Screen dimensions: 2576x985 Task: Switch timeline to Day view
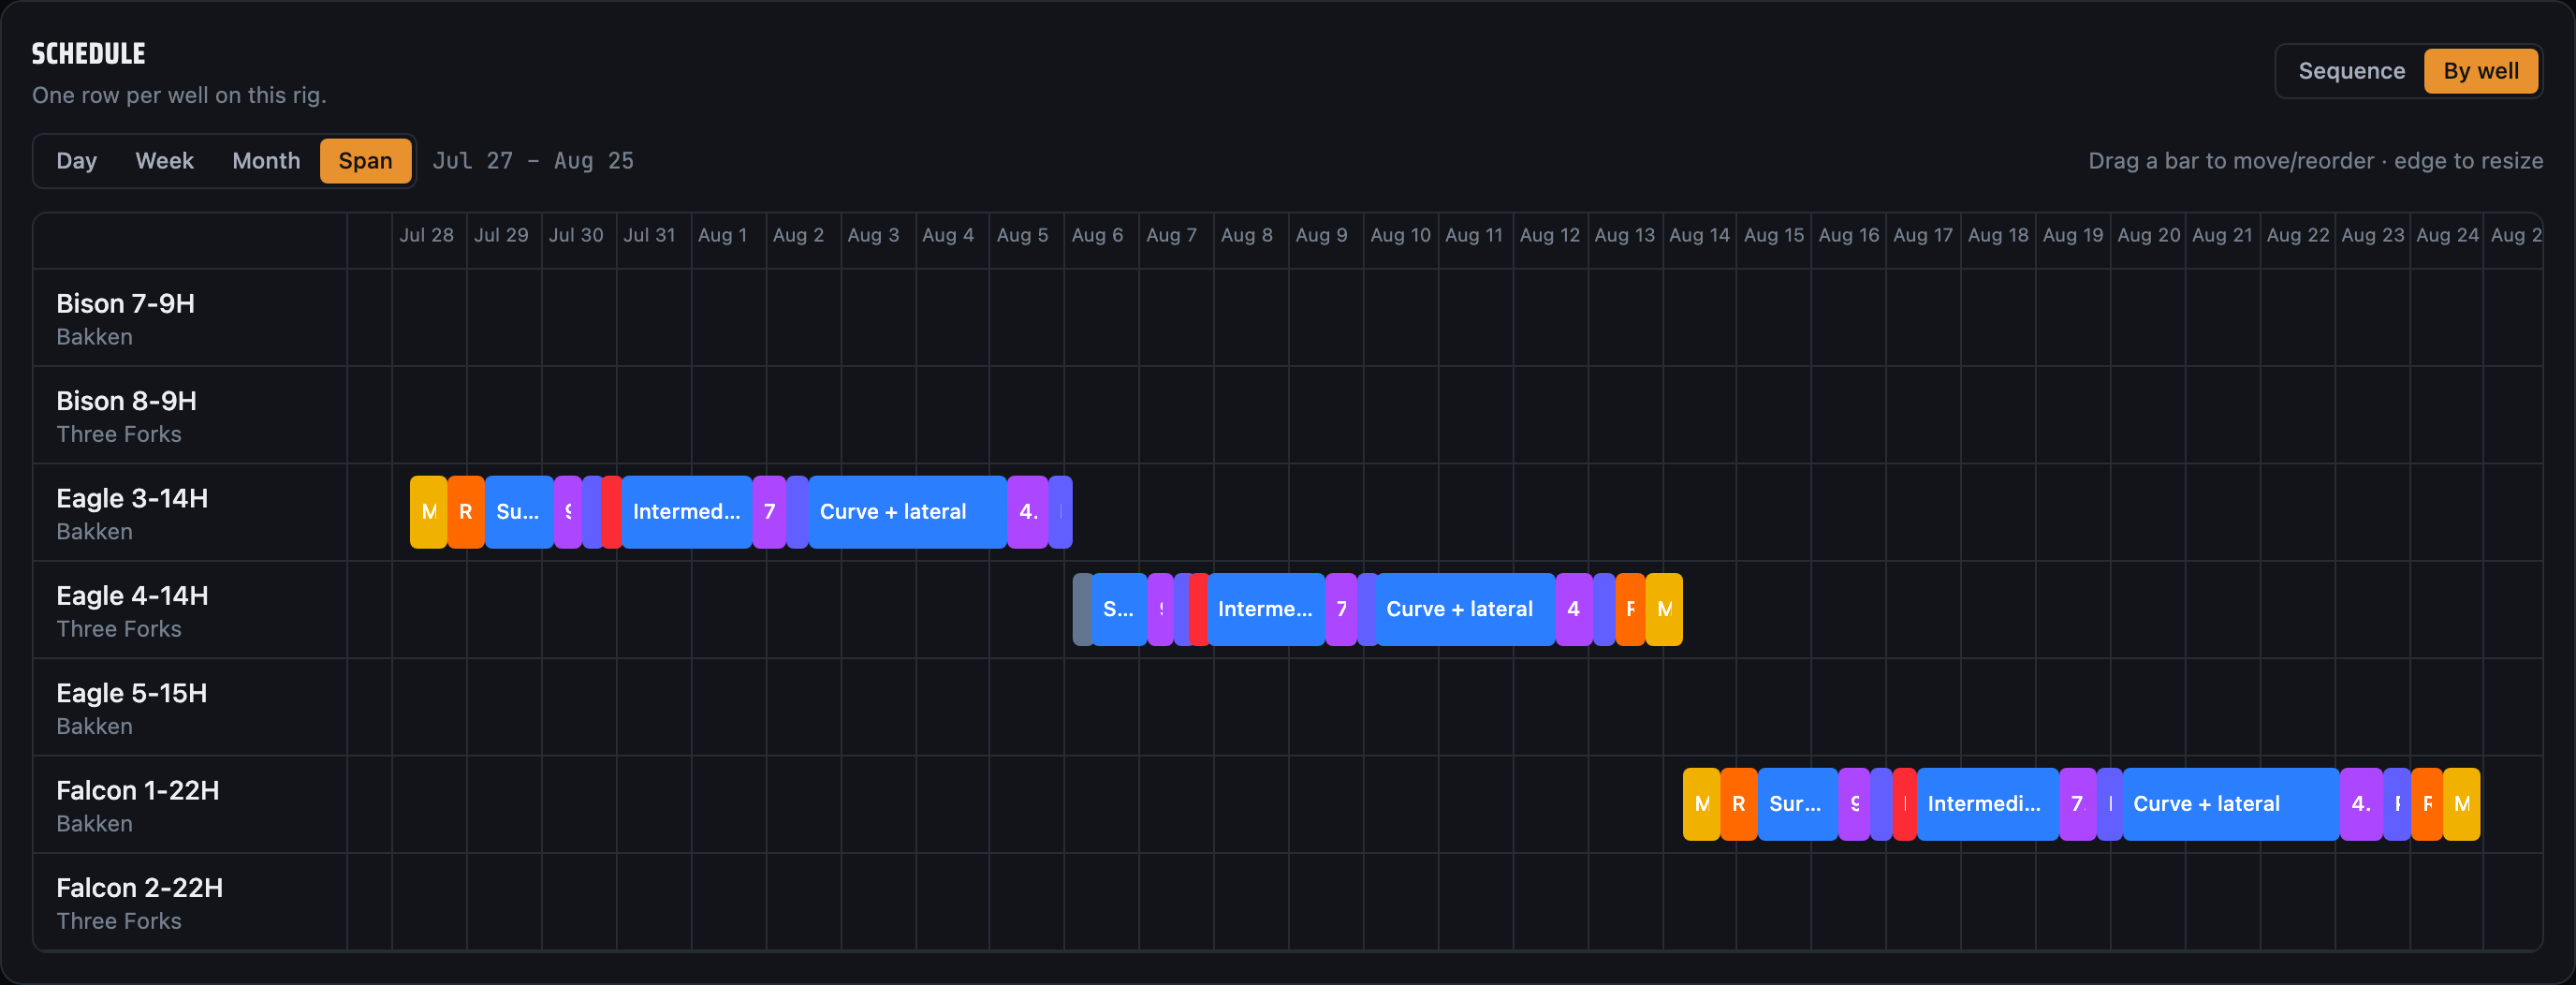(76, 161)
